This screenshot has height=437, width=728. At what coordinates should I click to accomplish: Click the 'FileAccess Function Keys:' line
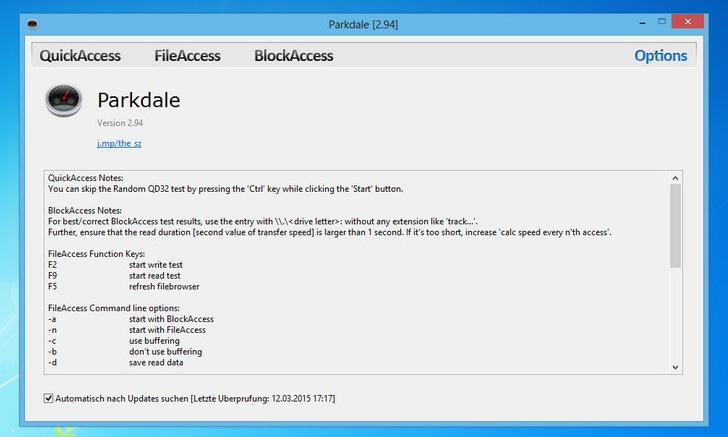[97, 254]
